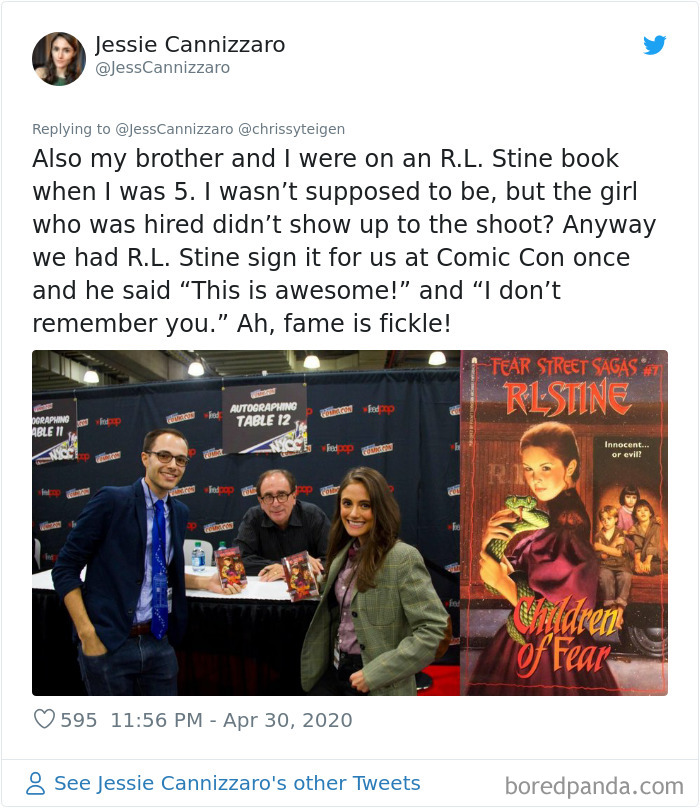The image size is (700, 808).
Task: Click the tweet body text paragraph
Action: pos(344,241)
